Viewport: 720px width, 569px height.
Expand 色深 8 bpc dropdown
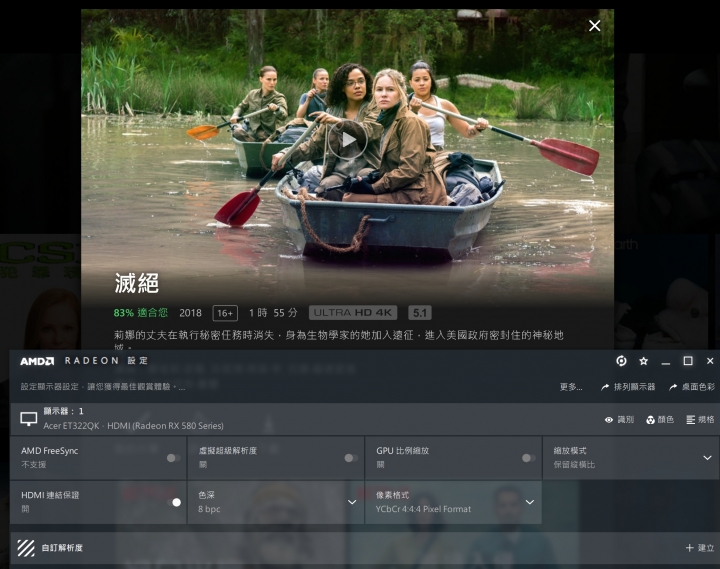click(352, 502)
